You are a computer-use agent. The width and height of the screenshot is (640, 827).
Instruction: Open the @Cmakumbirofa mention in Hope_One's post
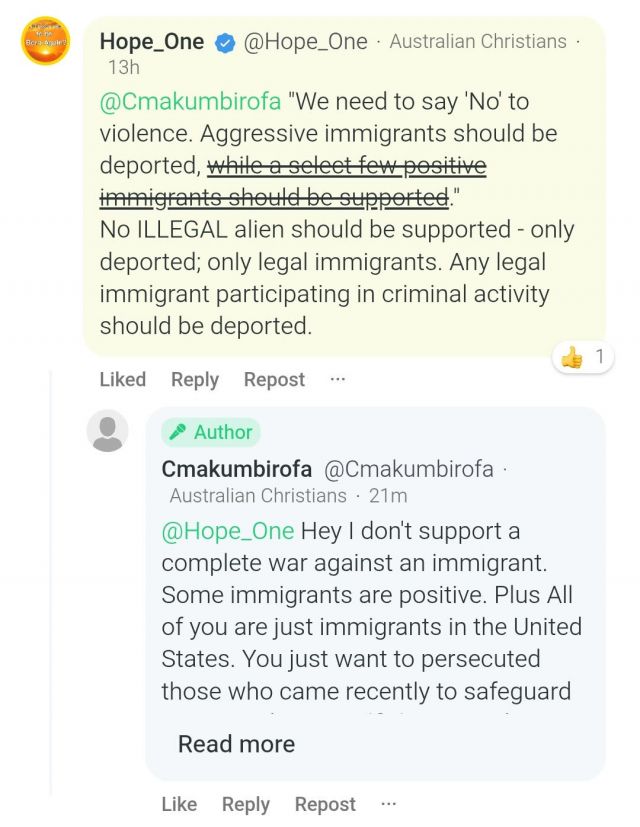tap(190, 101)
